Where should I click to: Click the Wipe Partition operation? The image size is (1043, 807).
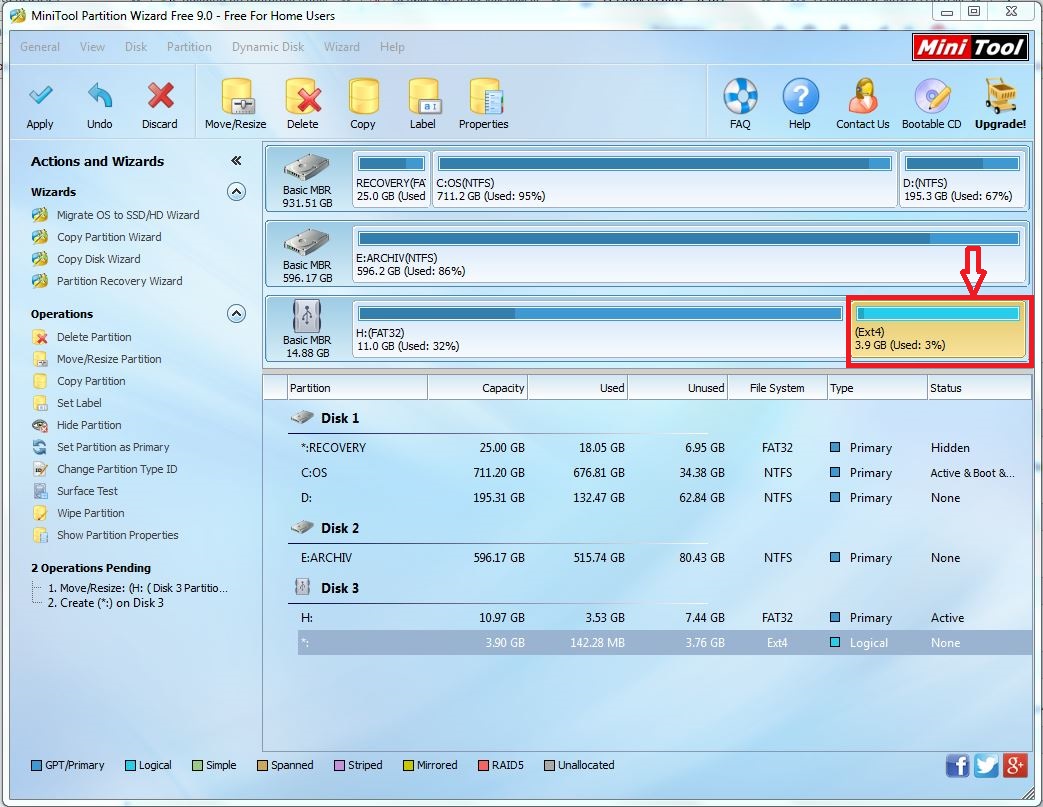[90, 513]
